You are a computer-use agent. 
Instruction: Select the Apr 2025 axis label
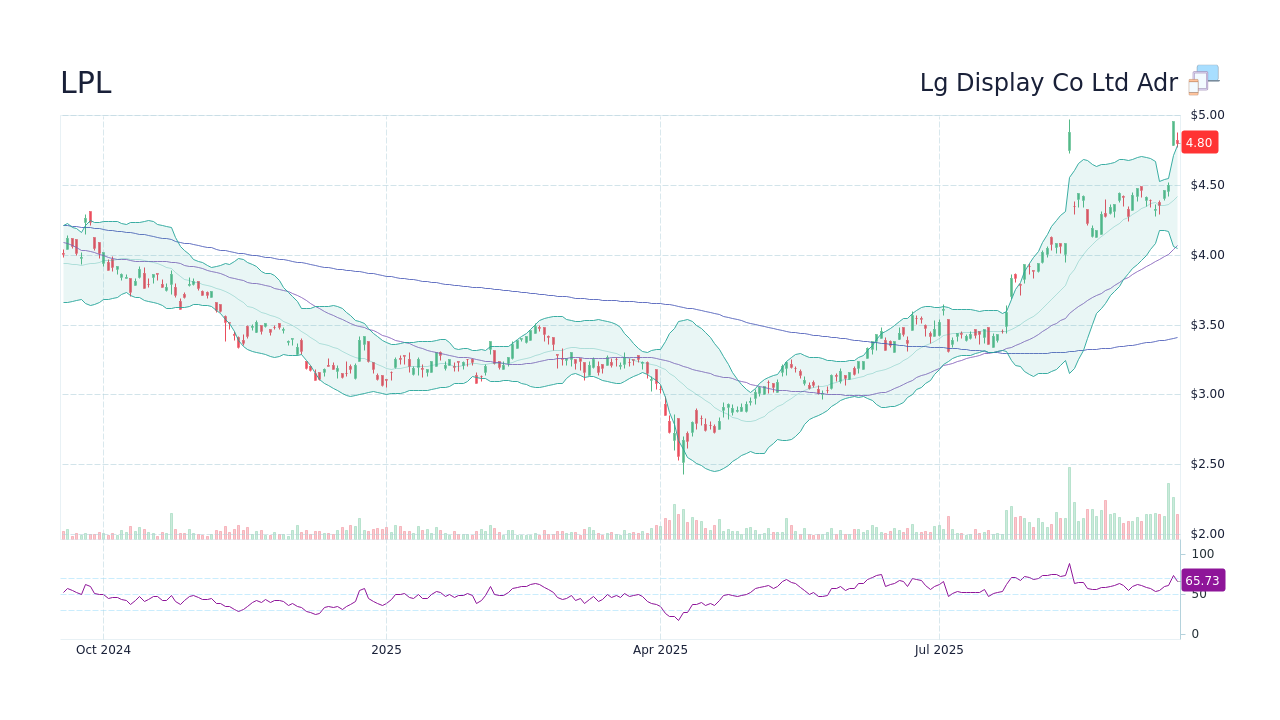click(x=659, y=649)
